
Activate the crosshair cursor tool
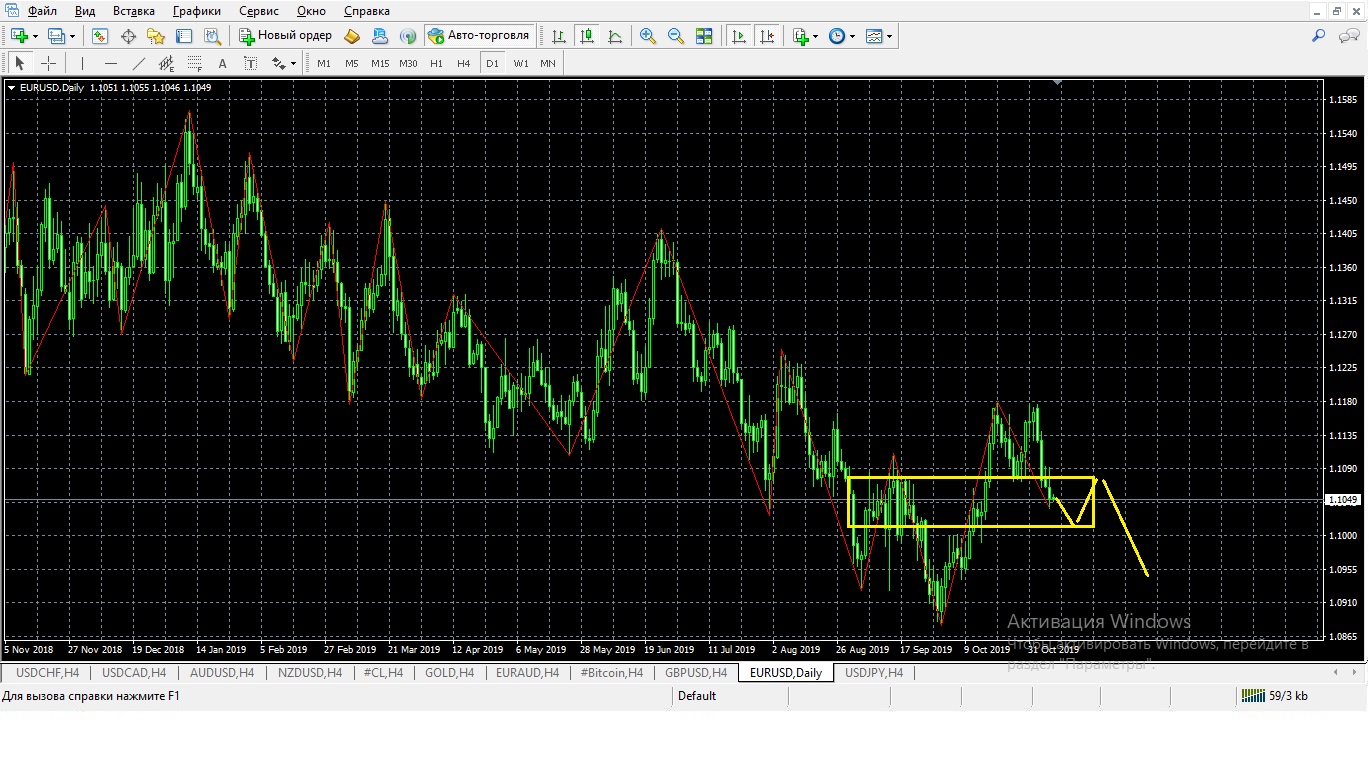tap(47, 63)
